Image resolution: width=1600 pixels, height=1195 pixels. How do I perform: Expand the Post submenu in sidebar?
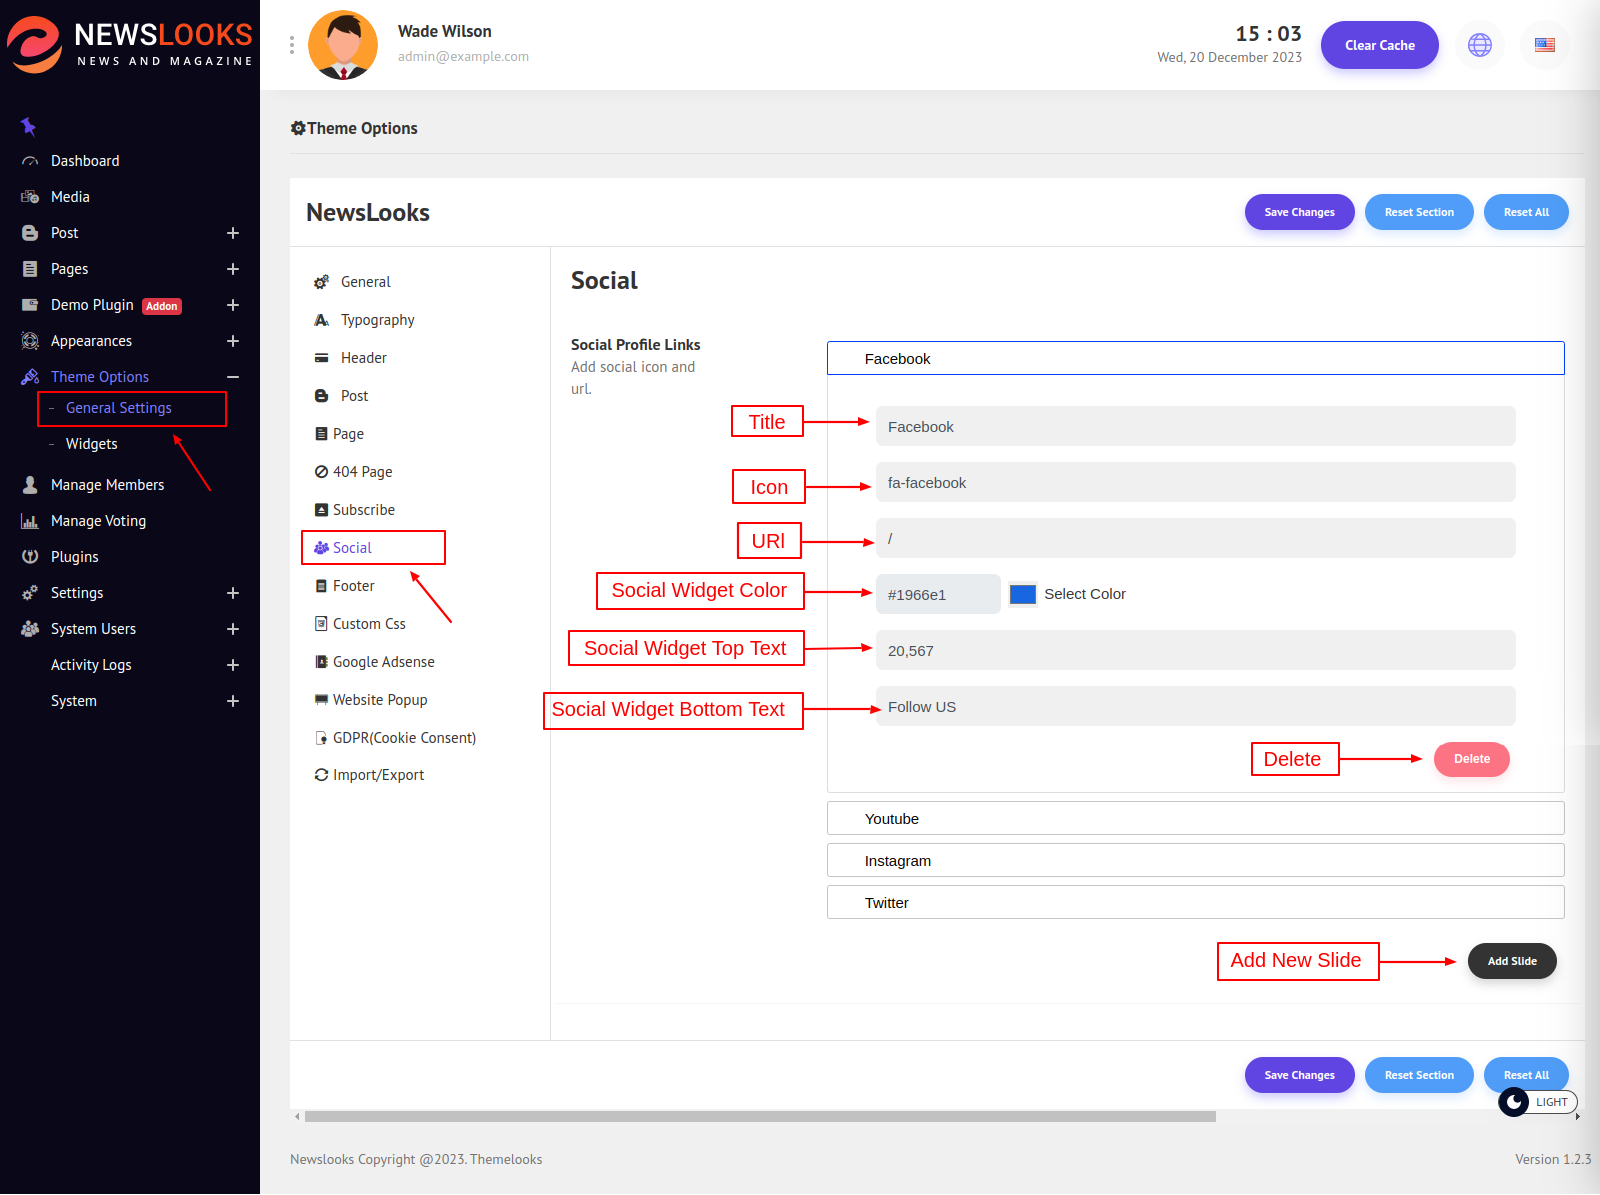[232, 233]
